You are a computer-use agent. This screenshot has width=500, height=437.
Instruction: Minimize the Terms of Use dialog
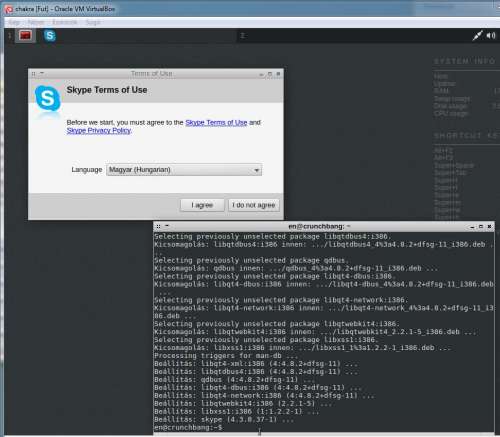[x=261, y=74]
